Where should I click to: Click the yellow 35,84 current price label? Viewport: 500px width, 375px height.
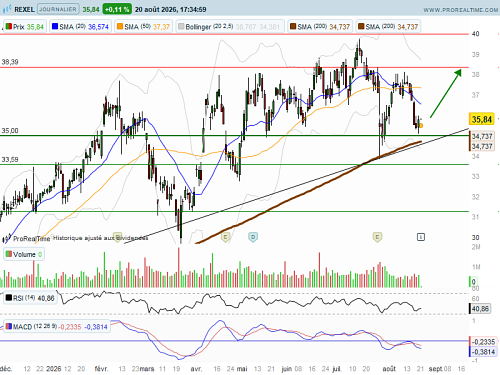482,119
